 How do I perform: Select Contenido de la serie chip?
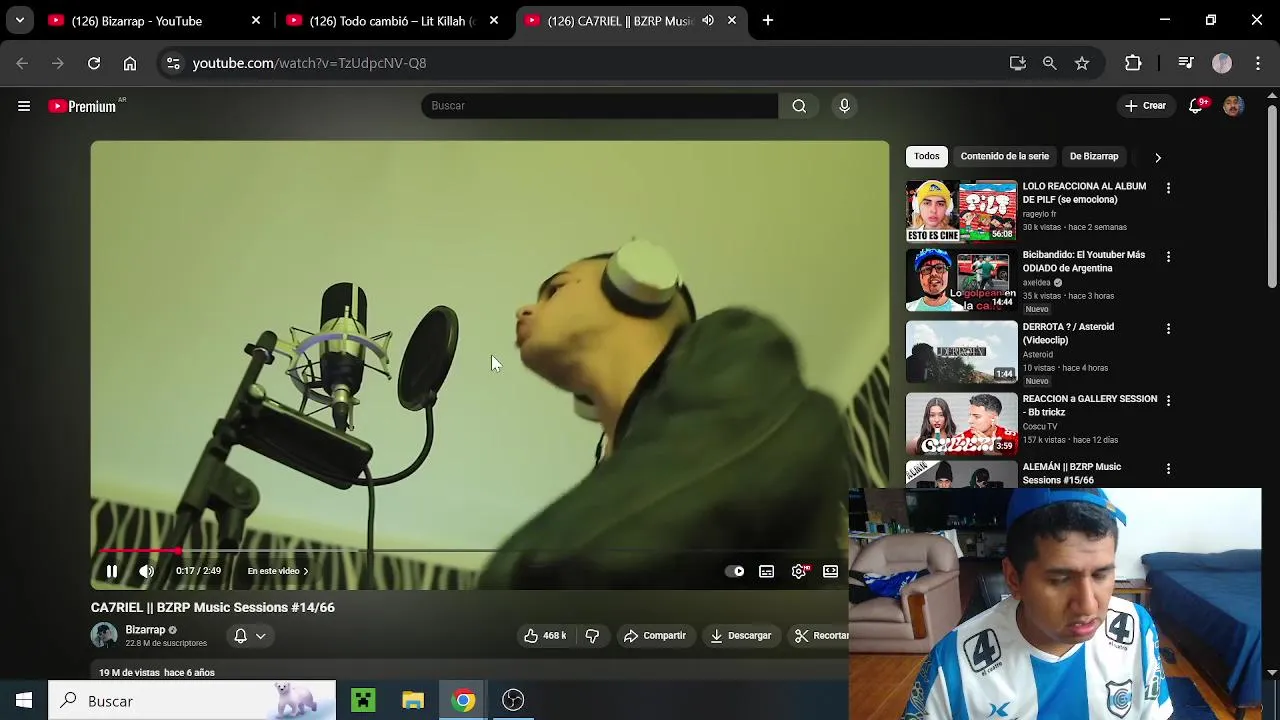click(1004, 156)
